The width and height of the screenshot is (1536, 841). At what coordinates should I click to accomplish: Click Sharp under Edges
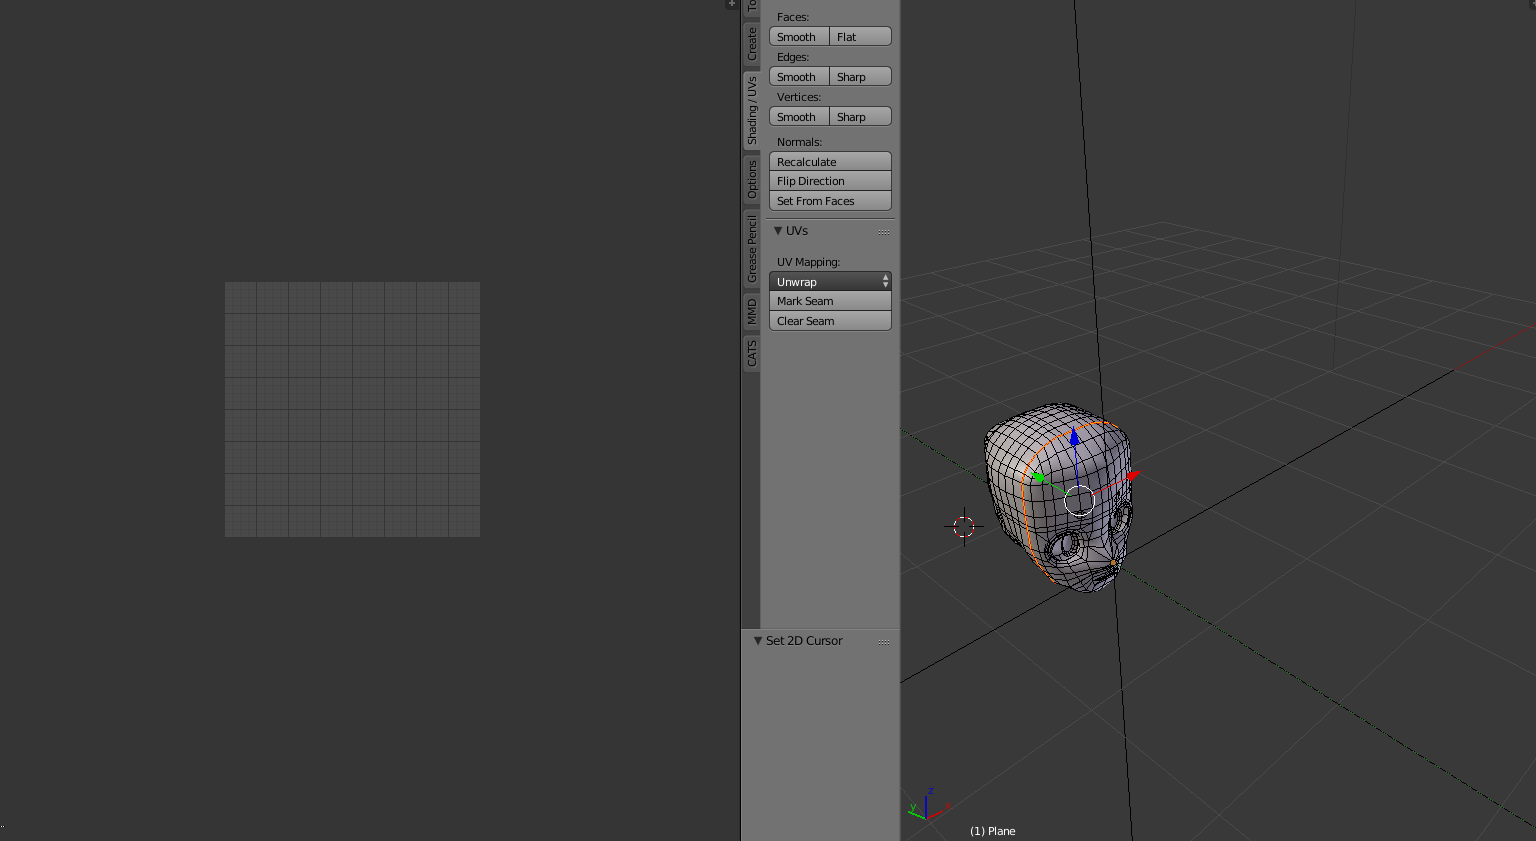tap(860, 77)
